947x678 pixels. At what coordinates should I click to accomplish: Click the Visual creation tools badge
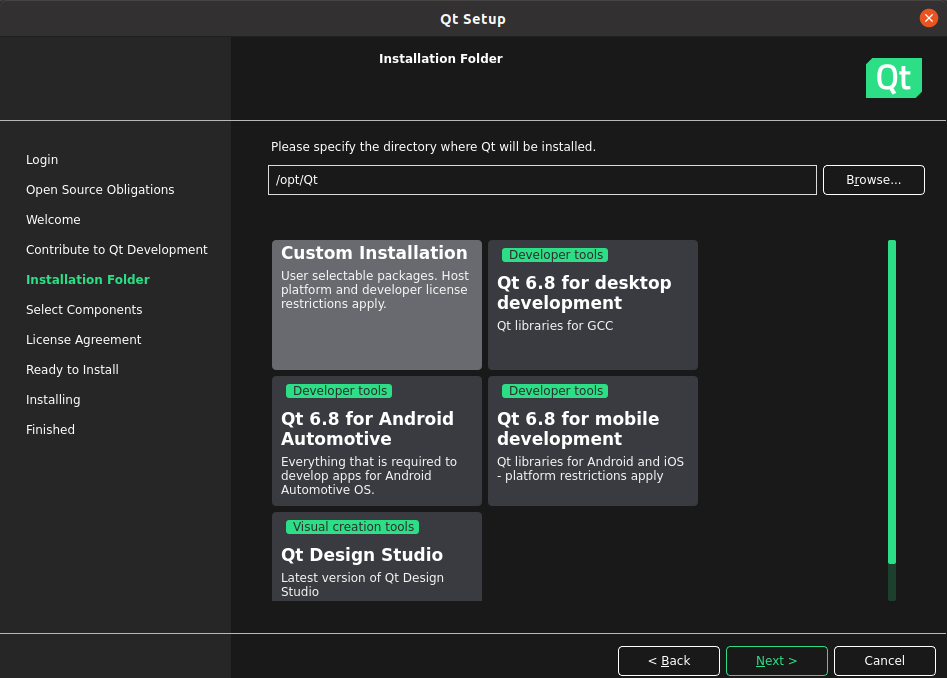click(x=352, y=527)
